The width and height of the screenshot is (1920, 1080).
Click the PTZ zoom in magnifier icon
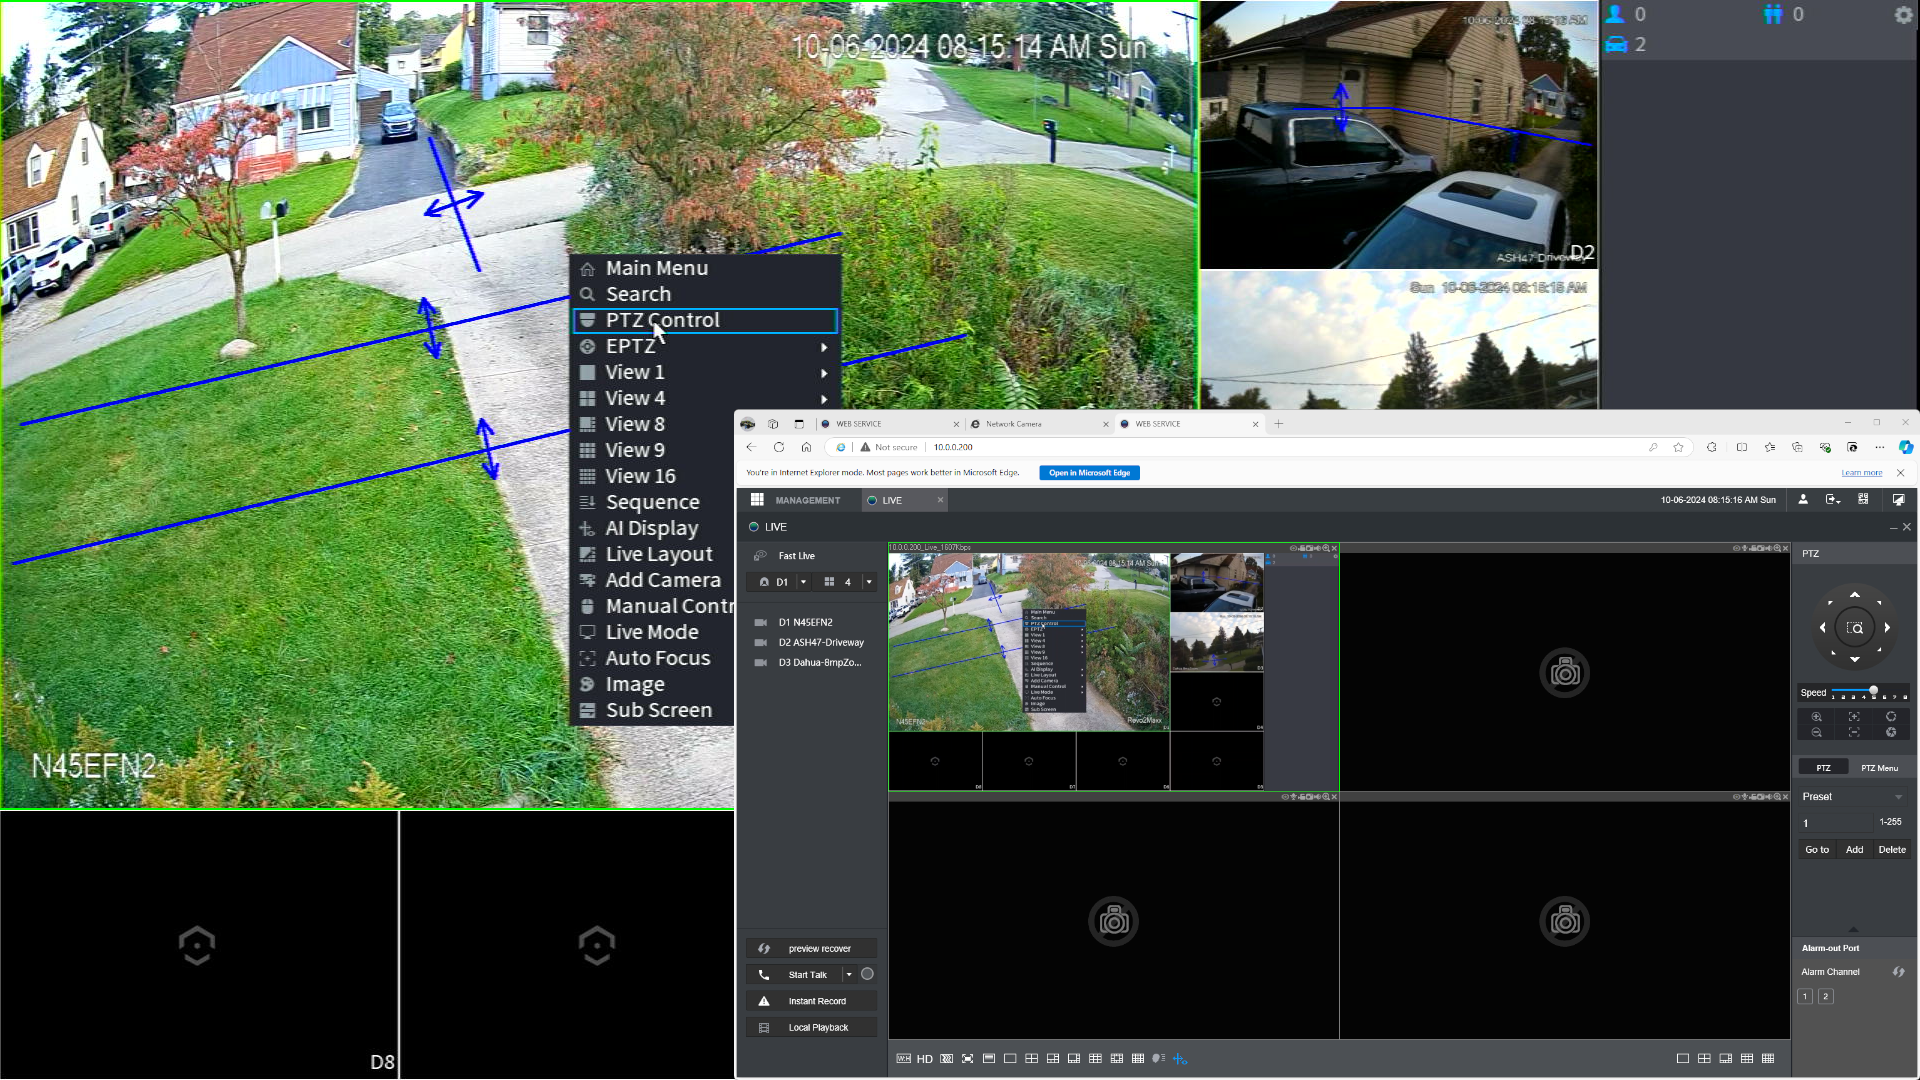(x=1817, y=717)
